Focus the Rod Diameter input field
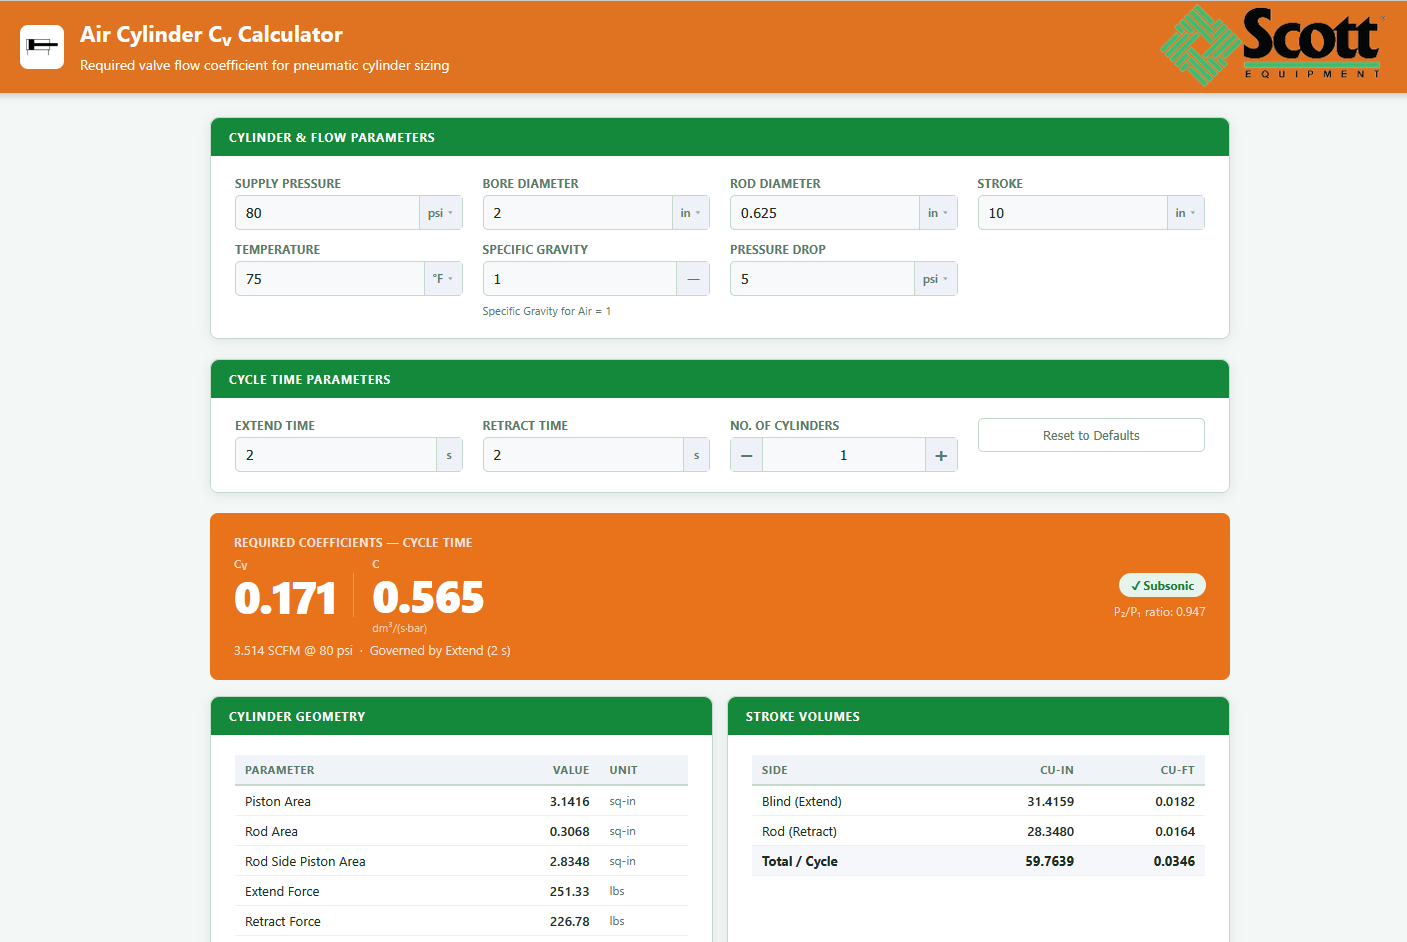1407x942 pixels. click(825, 213)
